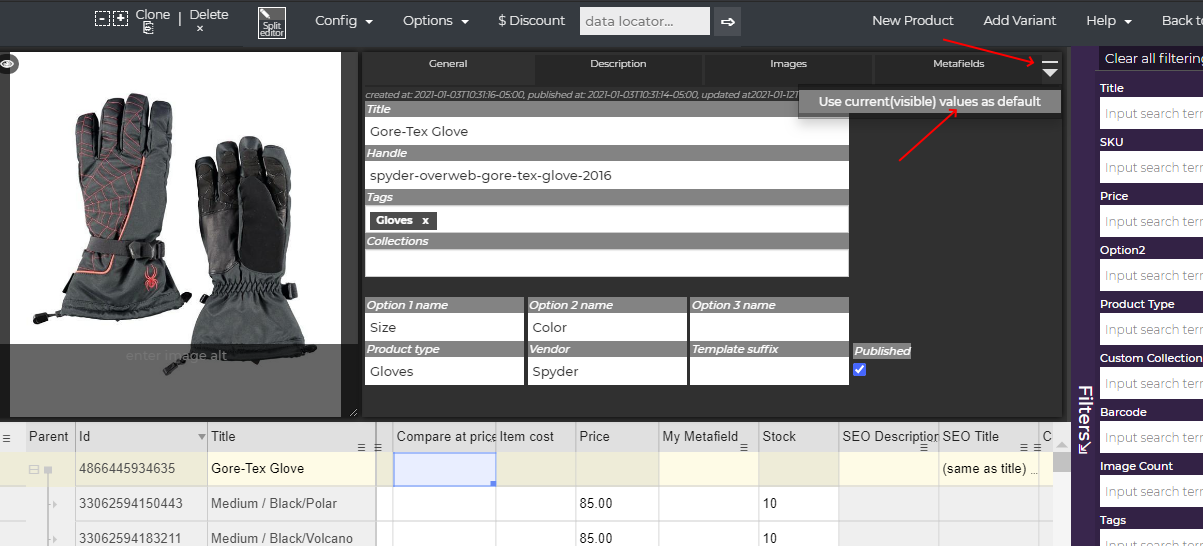Screen dimensions: 1203x546
Task: Collapse the Gore-Tex Glove parent row
Action: (33, 469)
